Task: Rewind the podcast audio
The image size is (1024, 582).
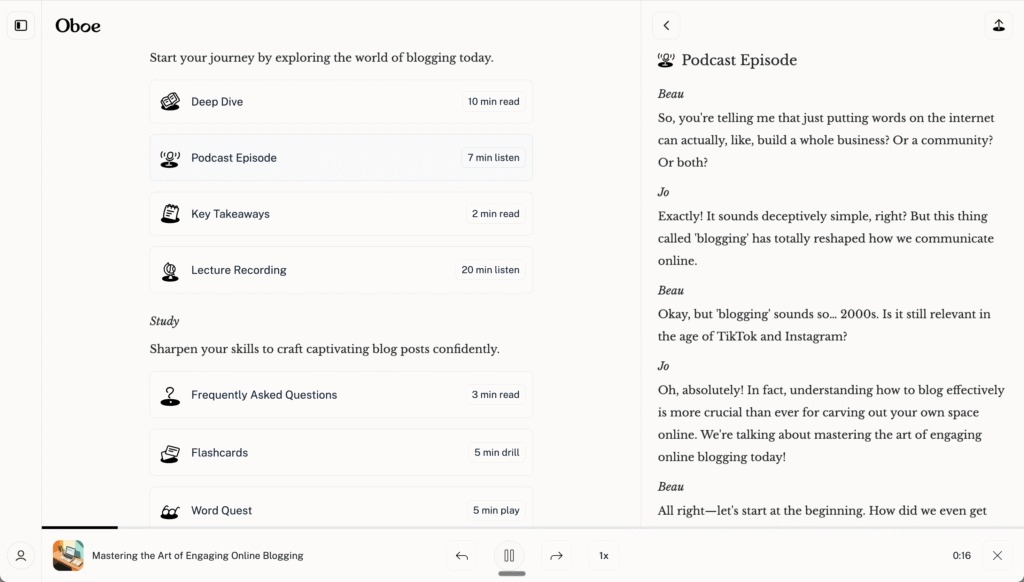Action: click(x=461, y=555)
